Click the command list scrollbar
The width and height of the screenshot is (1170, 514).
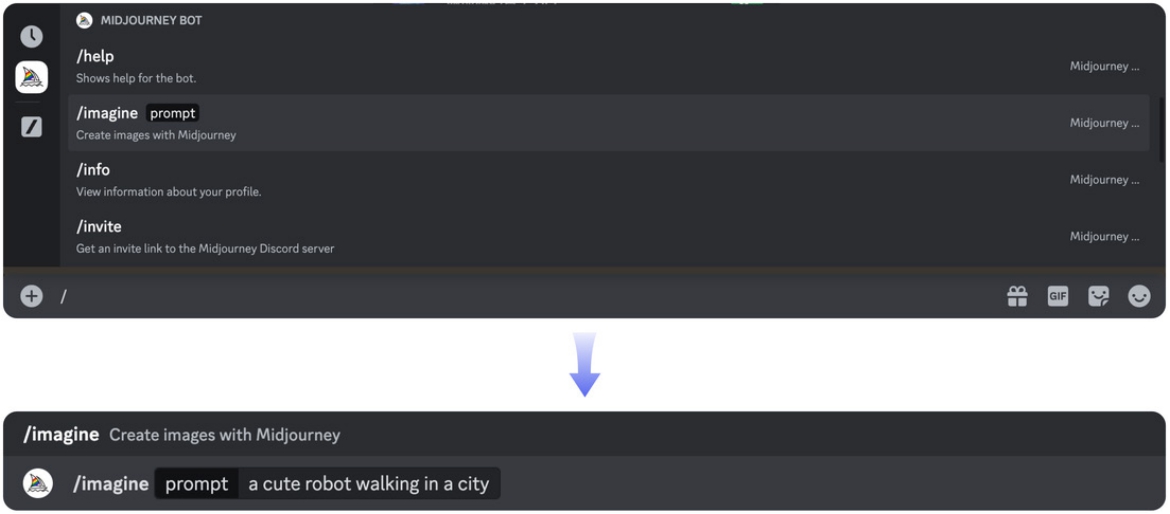pos(1161,127)
